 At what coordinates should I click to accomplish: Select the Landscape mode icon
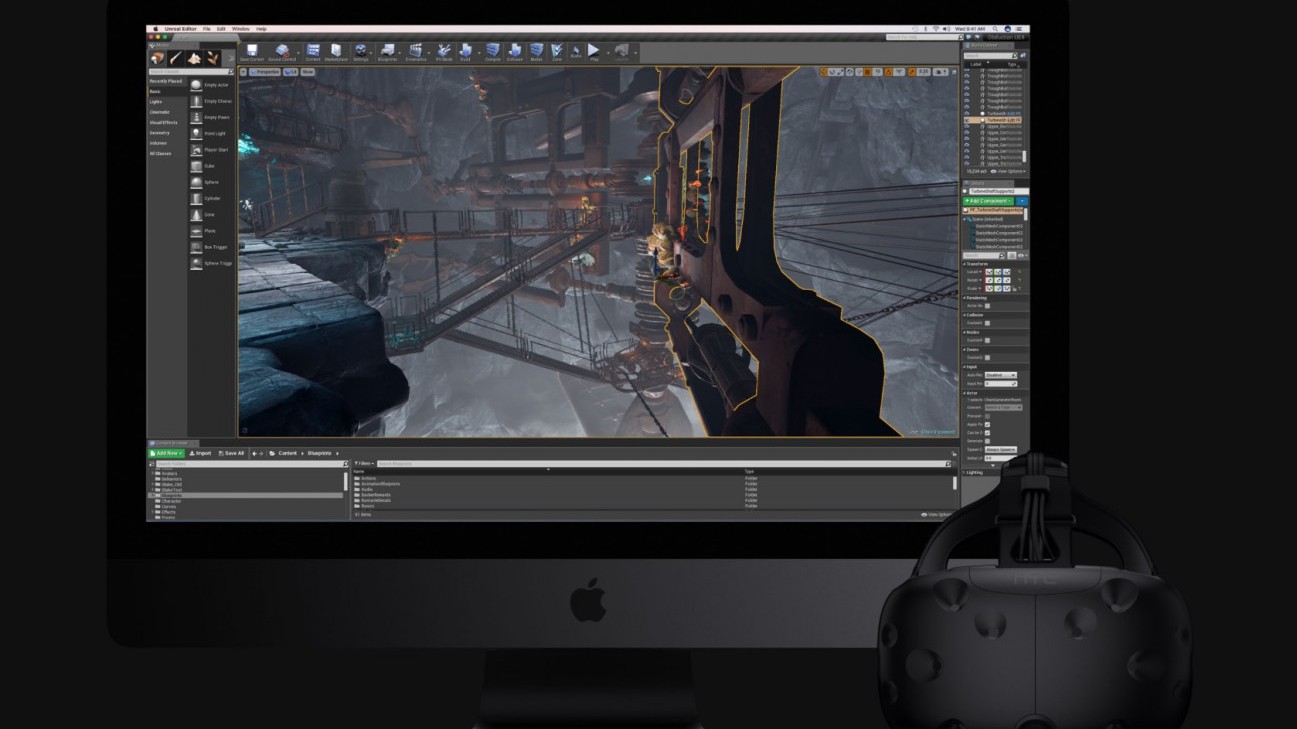tap(194, 59)
